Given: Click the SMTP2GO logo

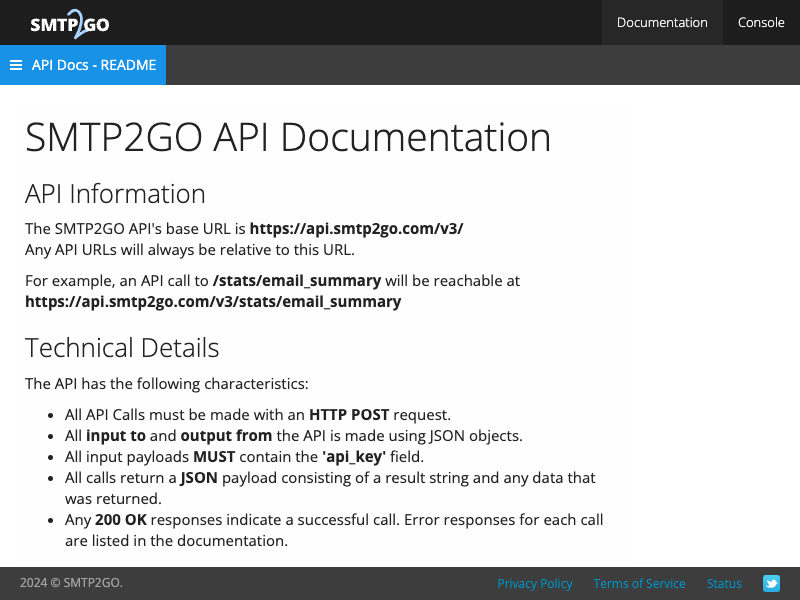Looking at the screenshot, I should pos(70,23).
